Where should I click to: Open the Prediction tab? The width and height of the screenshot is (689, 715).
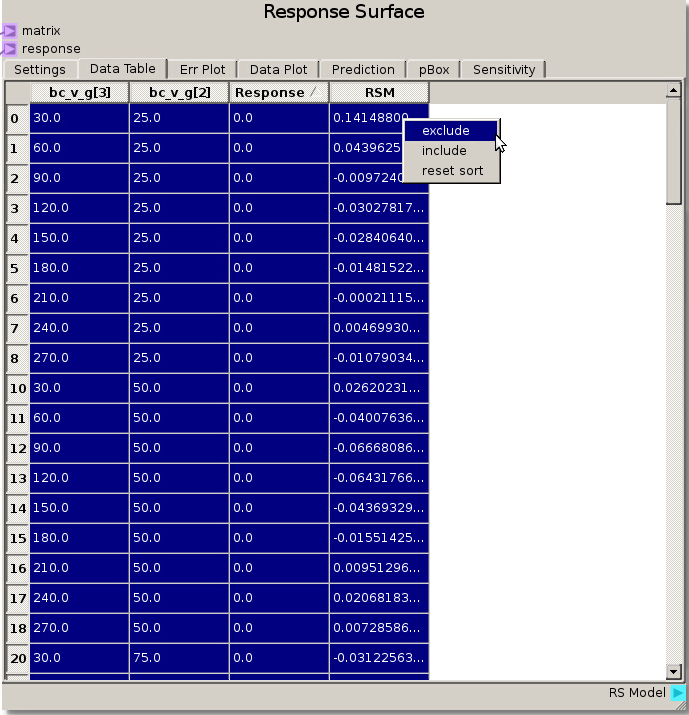click(x=363, y=69)
